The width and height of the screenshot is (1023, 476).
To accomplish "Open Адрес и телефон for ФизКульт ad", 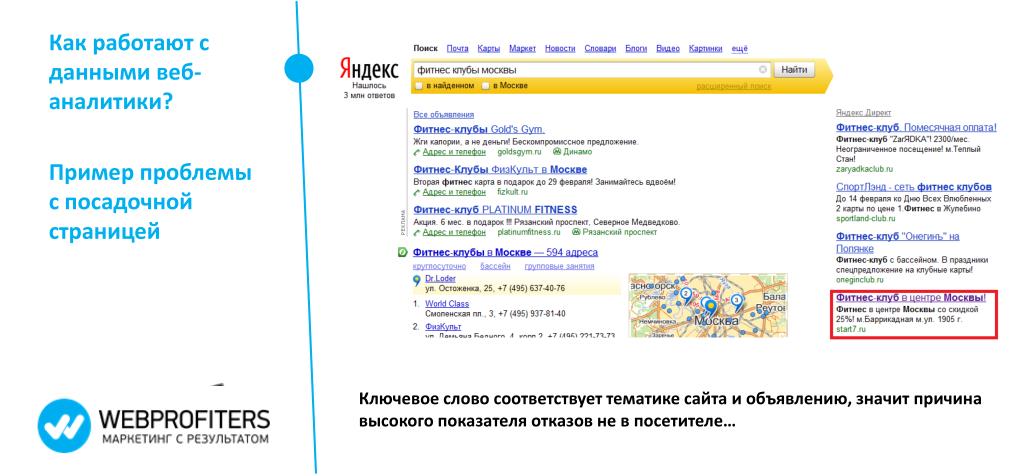I will [454, 192].
